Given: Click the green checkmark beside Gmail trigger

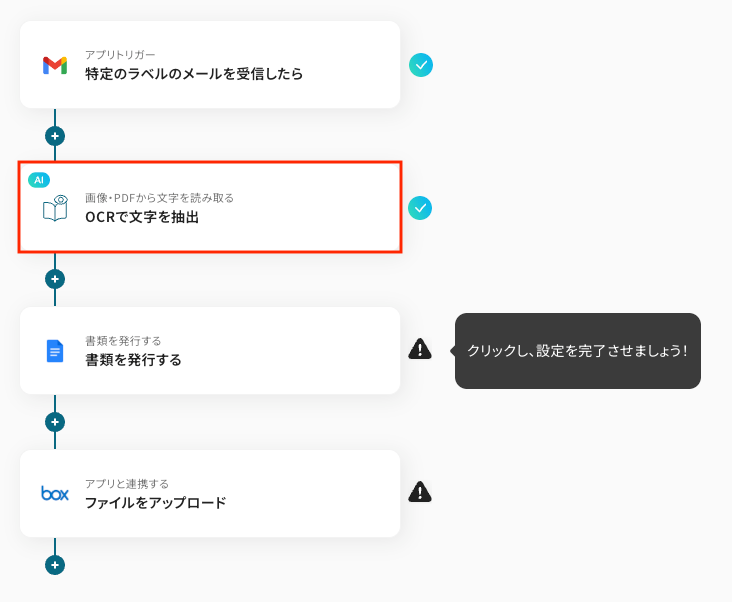Looking at the screenshot, I should click(421, 65).
